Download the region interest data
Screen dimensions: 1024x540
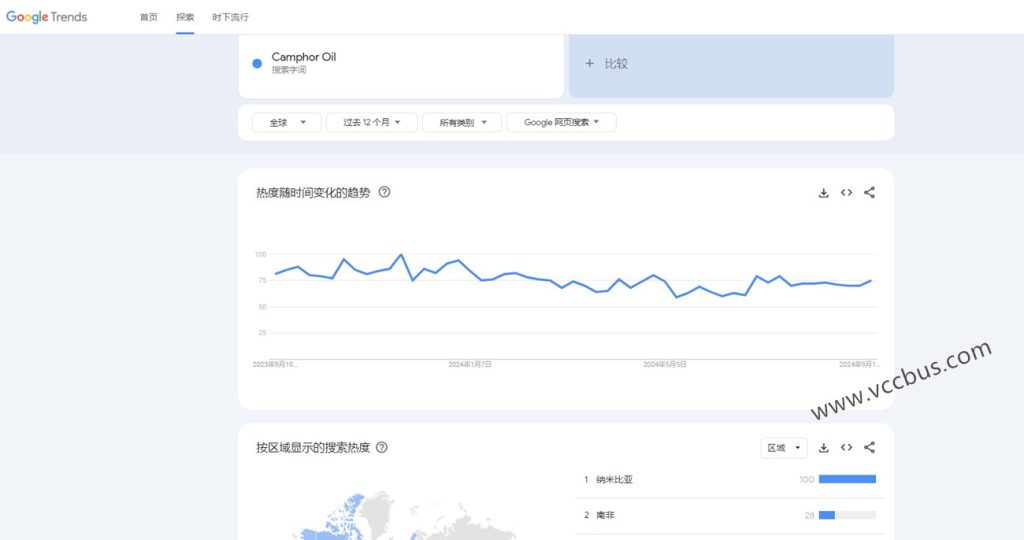[824, 448]
